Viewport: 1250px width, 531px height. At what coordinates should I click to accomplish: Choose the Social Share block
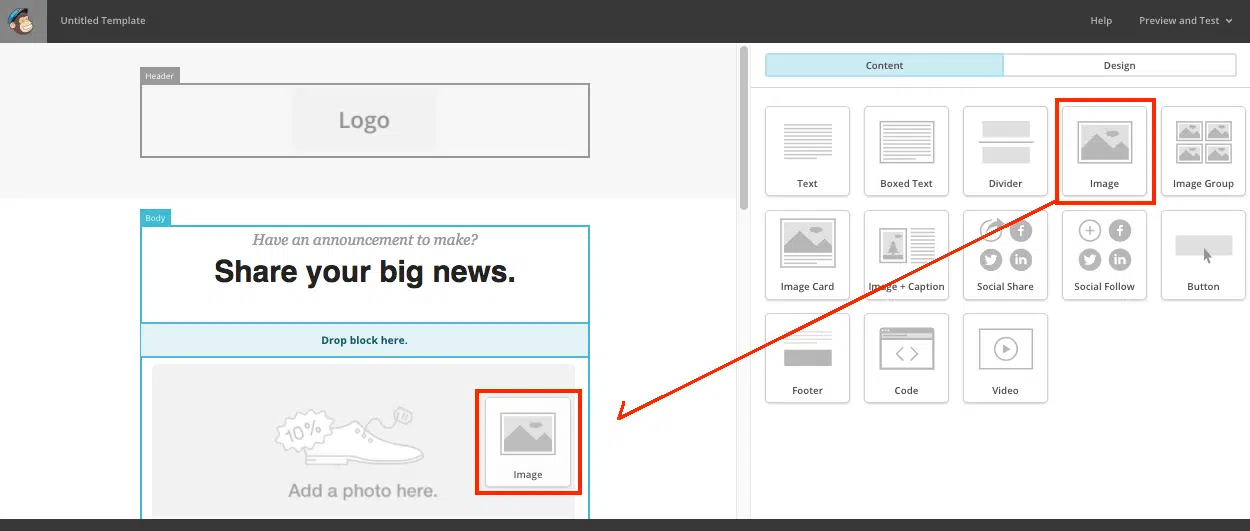tap(1005, 254)
